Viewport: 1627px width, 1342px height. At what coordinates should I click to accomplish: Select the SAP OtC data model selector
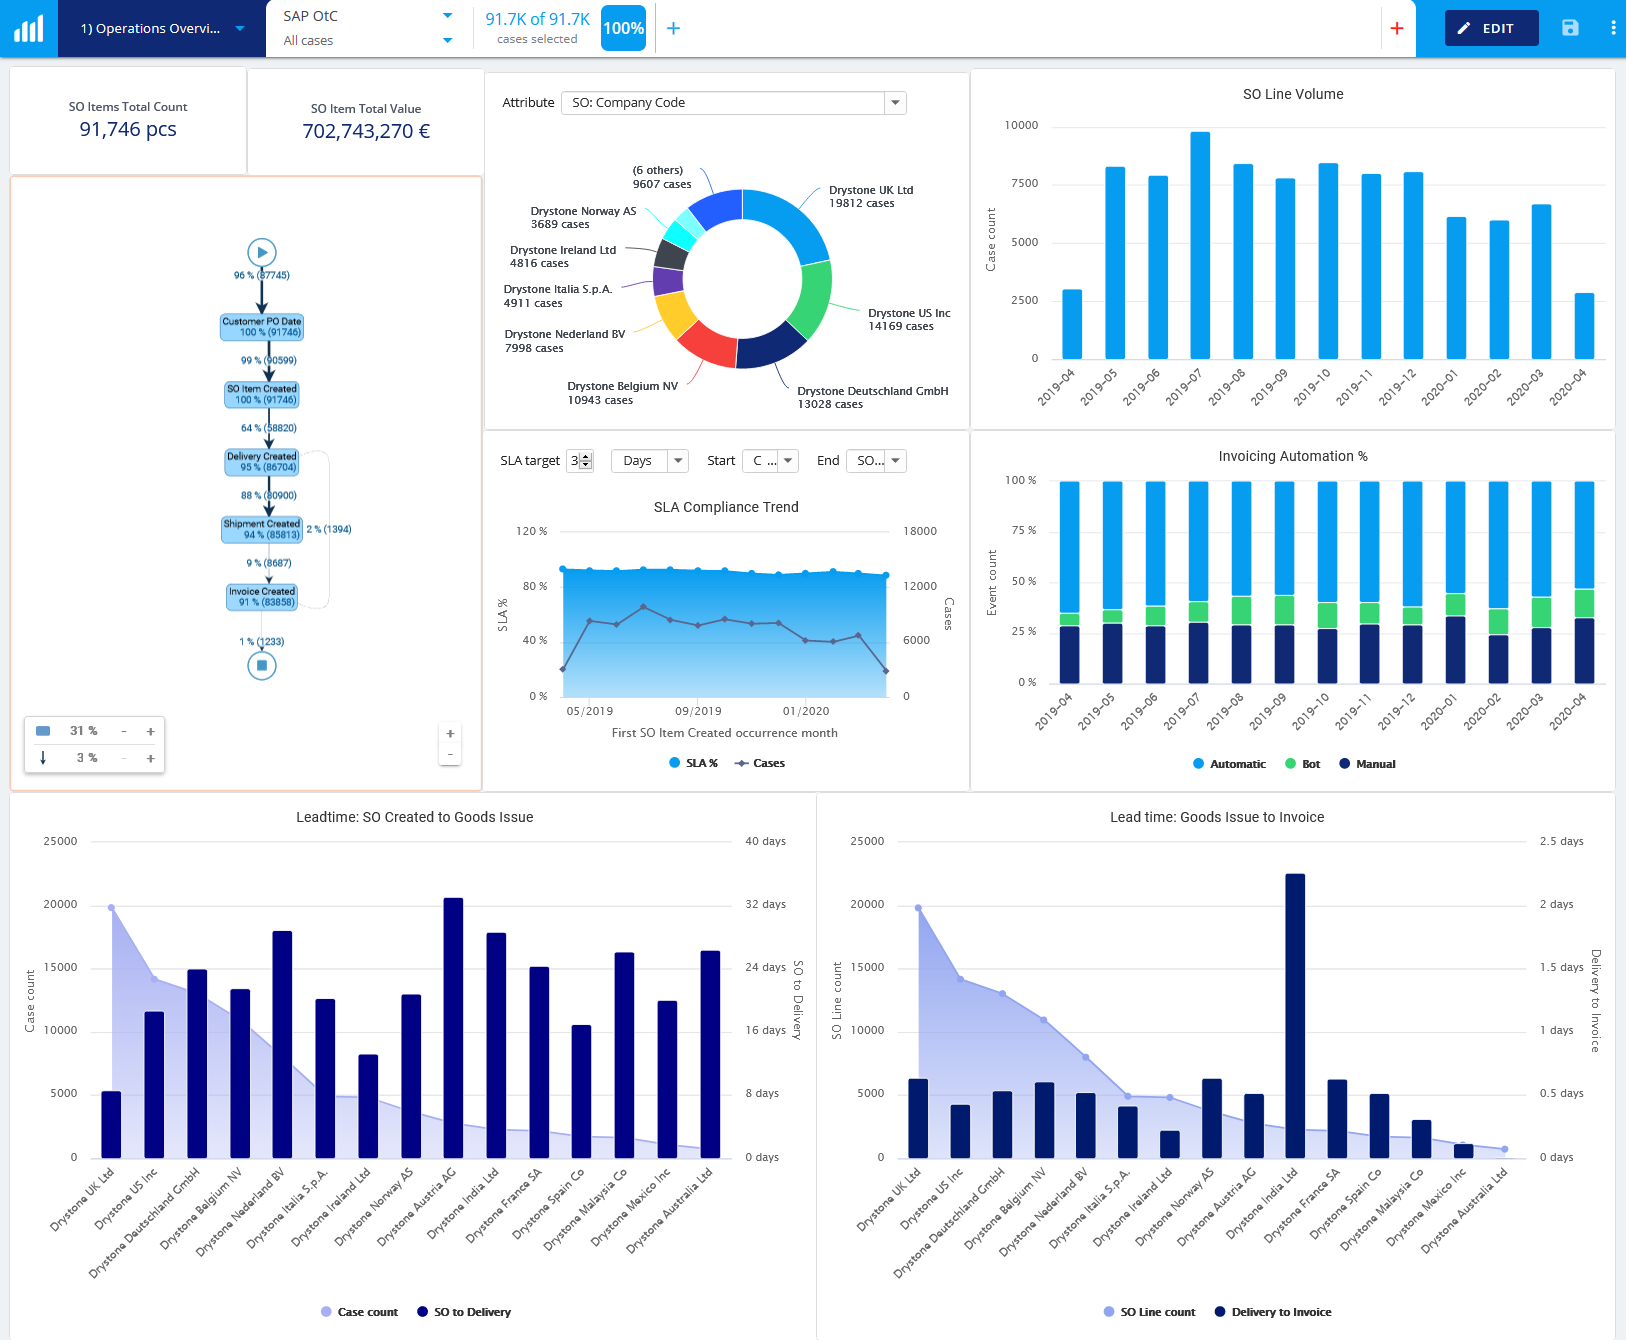(447, 15)
